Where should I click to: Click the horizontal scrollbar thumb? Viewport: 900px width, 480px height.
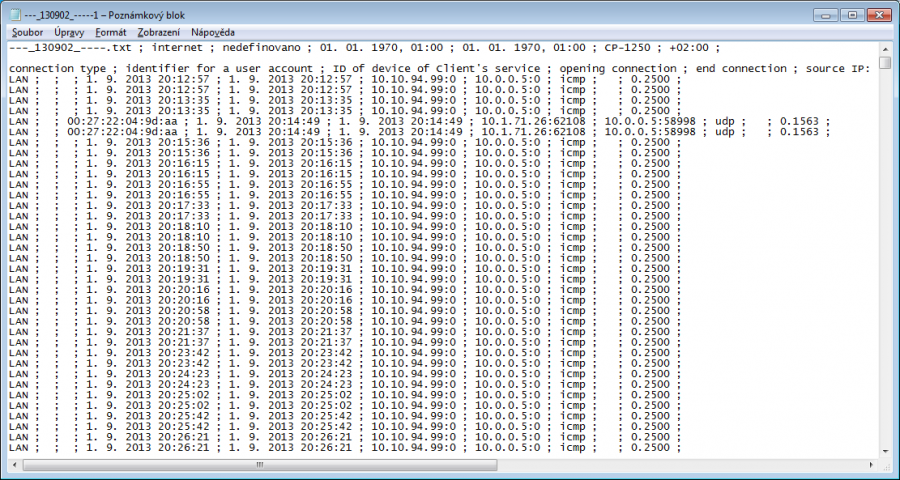point(260,464)
